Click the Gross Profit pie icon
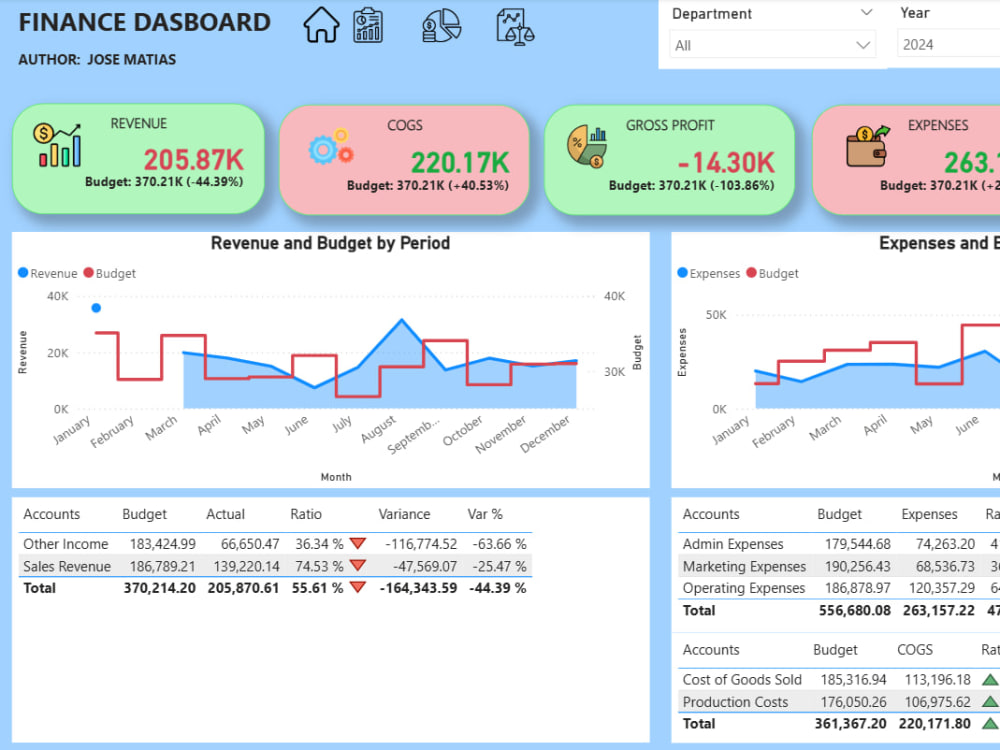This screenshot has height=750, width=1000. coord(587,146)
